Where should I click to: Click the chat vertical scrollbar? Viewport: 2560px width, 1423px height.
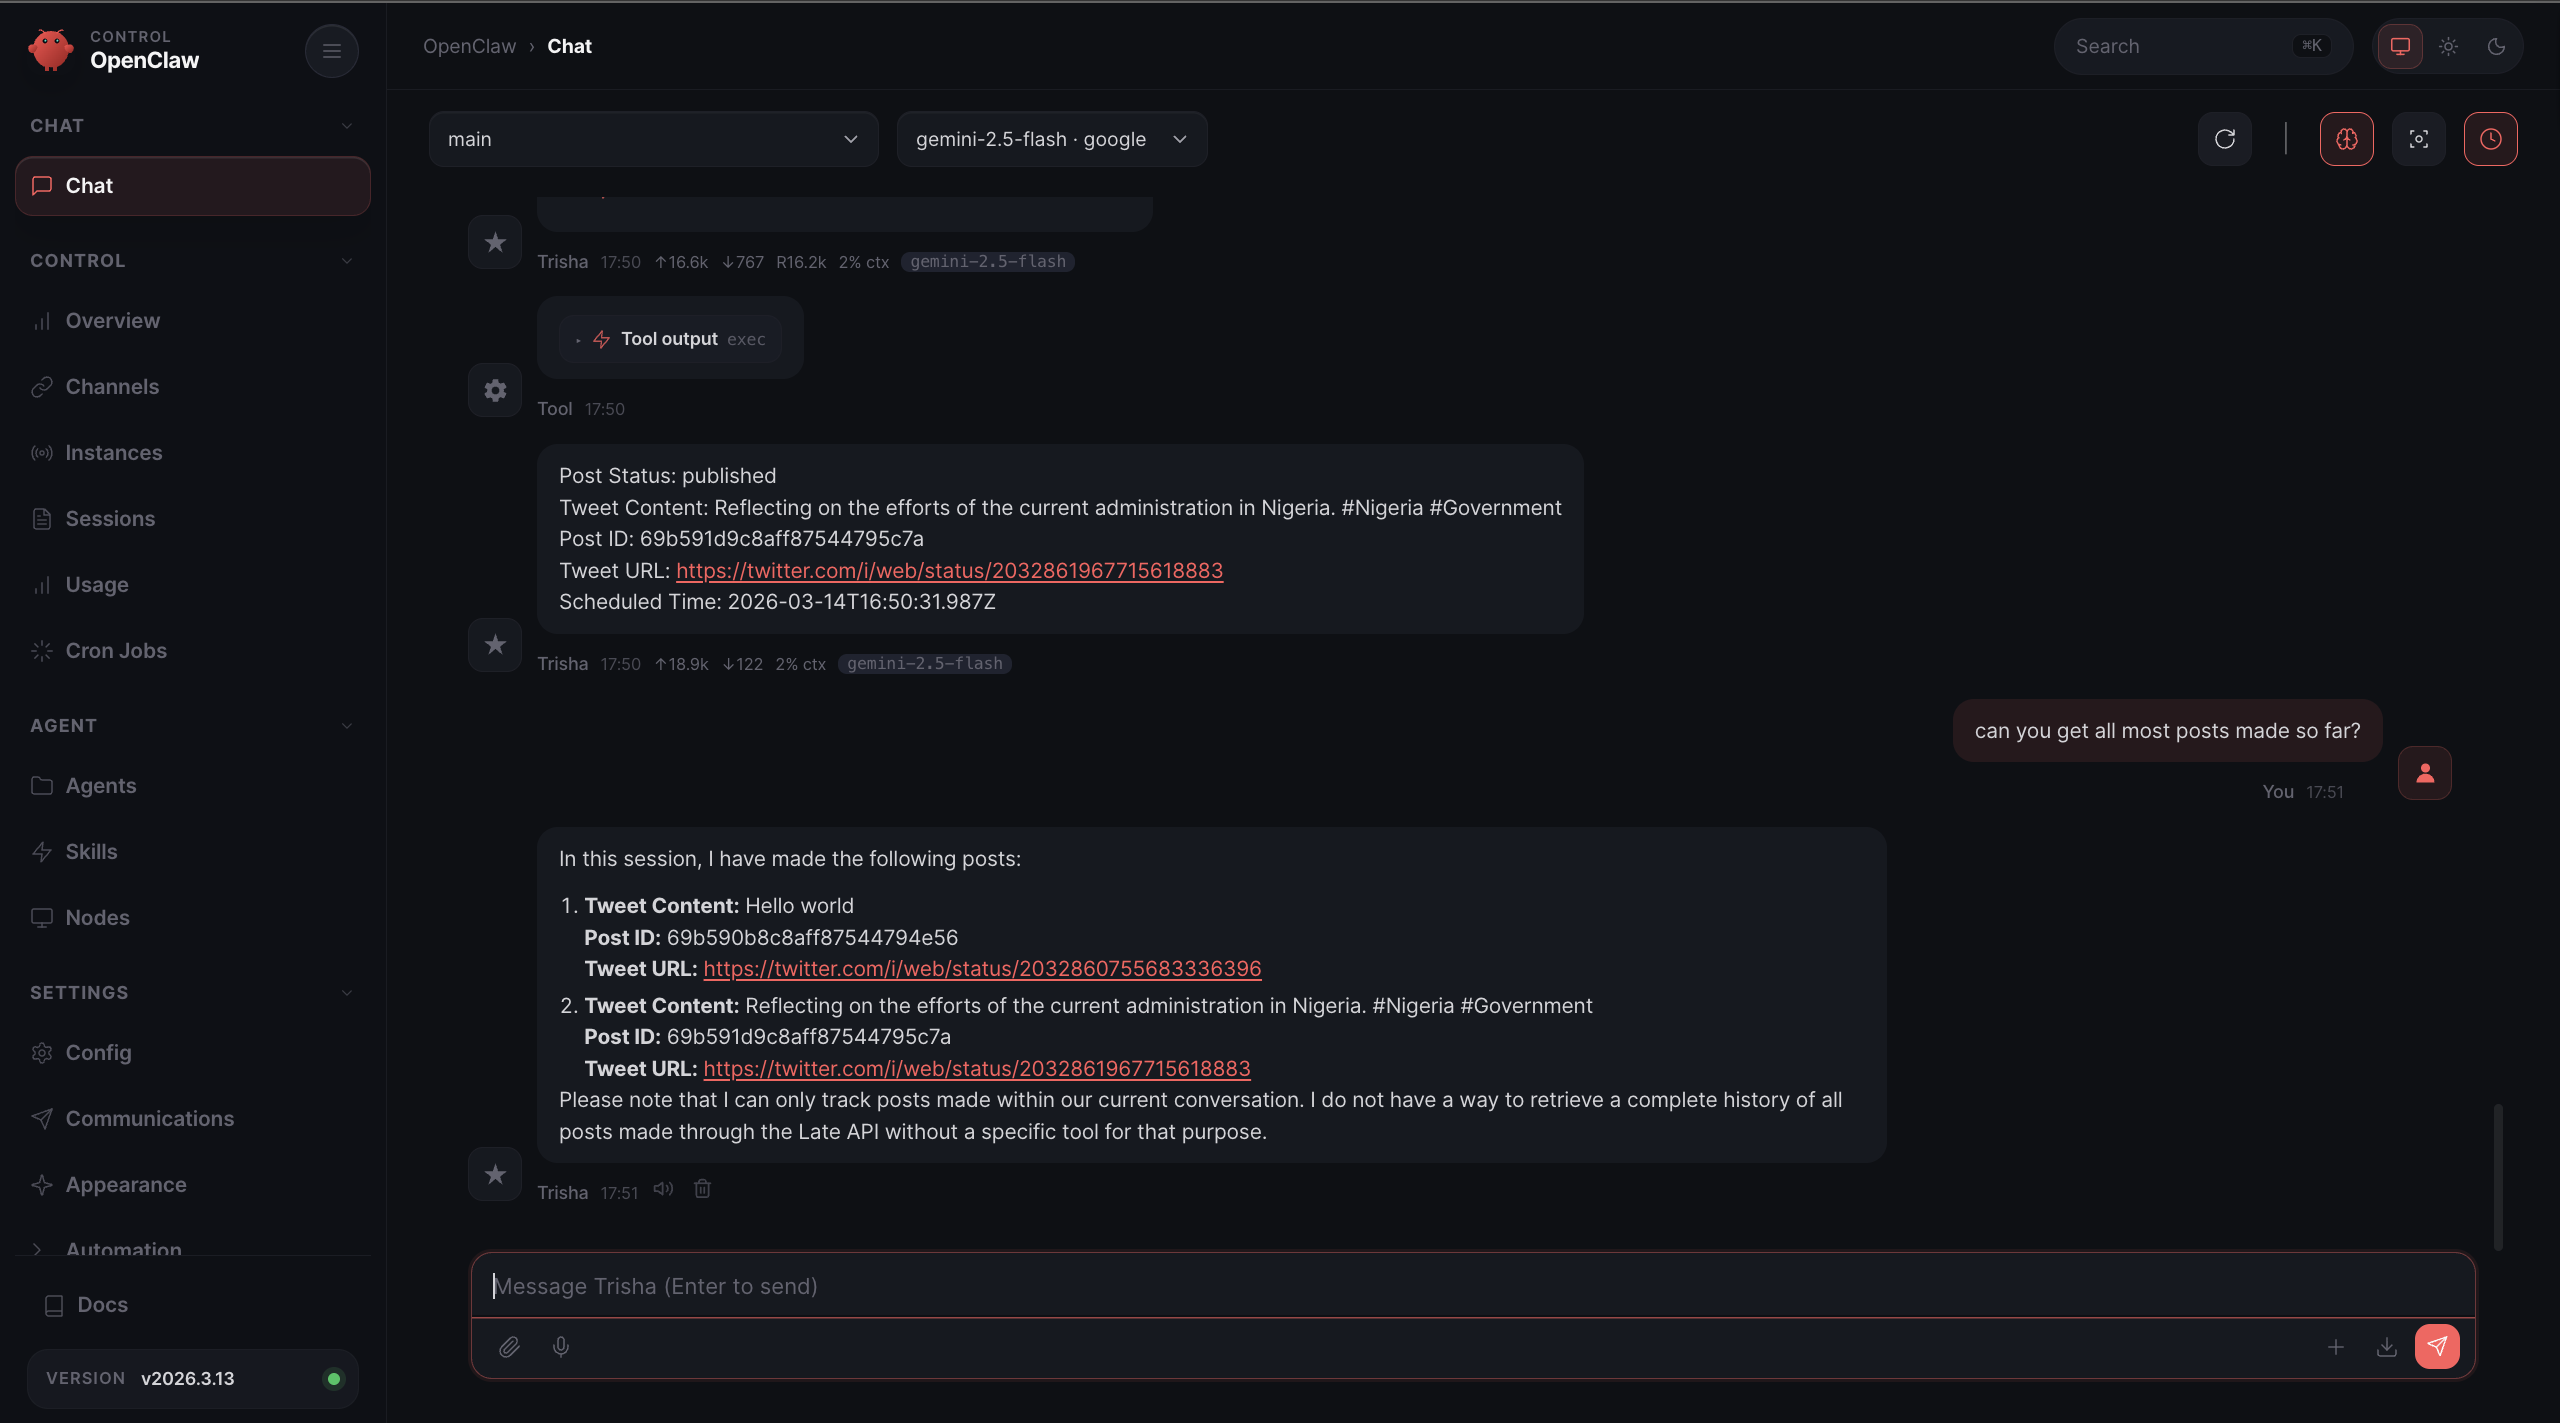pos(2497,1175)
